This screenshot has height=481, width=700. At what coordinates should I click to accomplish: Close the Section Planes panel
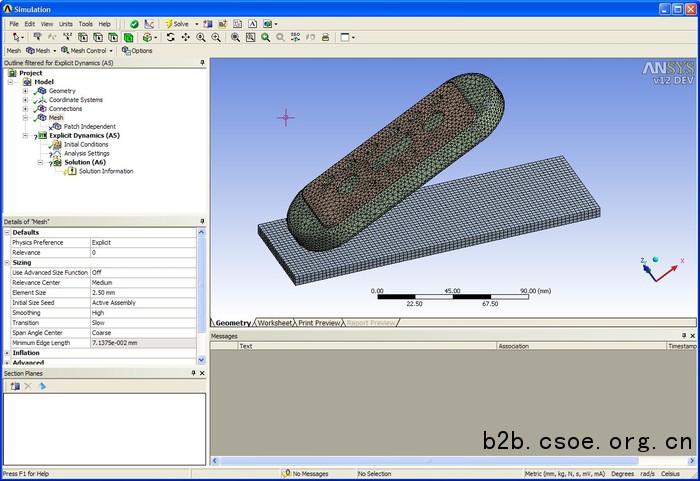[202, 373]
